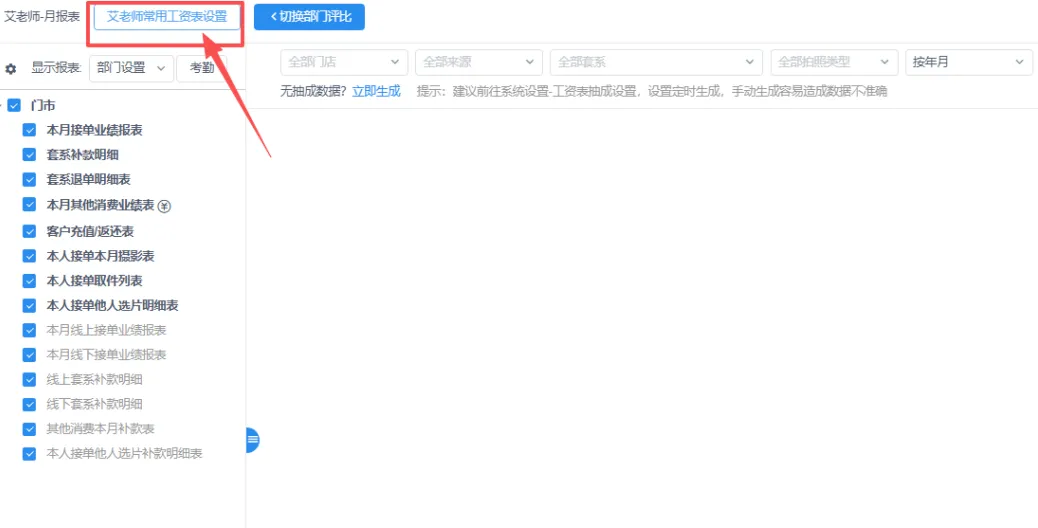Uncheck the 门市 root checkbox
1038x528 pixels.
[14, 105]
